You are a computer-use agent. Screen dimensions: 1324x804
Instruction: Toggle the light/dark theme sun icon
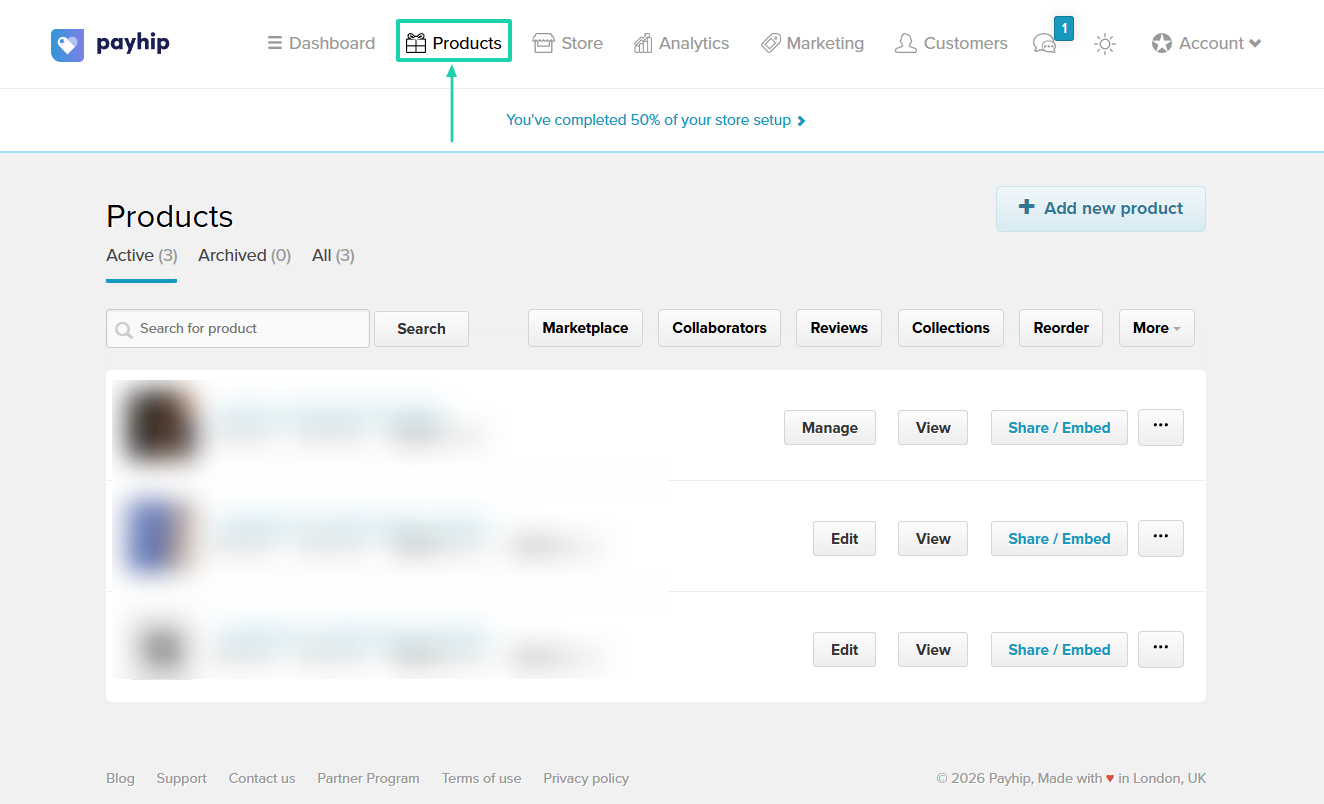(x=1104, y=44)
